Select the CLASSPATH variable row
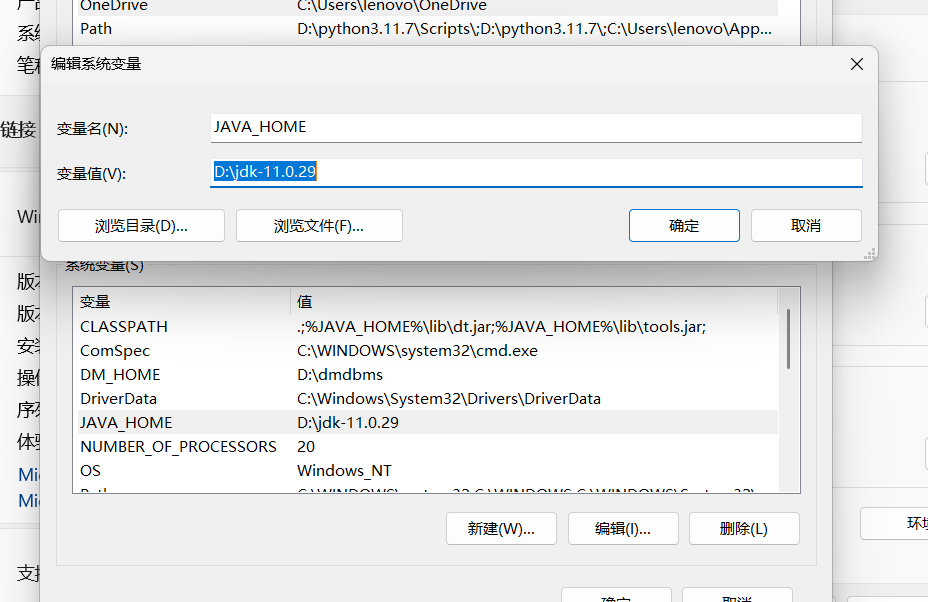 tap(428, 327)
